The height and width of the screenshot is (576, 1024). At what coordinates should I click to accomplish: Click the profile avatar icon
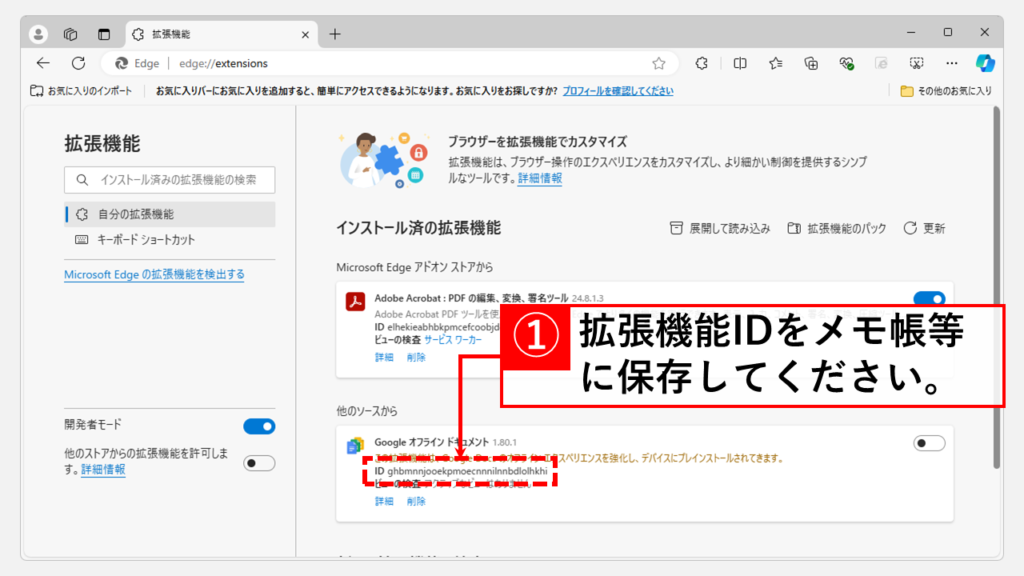(39, 33)
